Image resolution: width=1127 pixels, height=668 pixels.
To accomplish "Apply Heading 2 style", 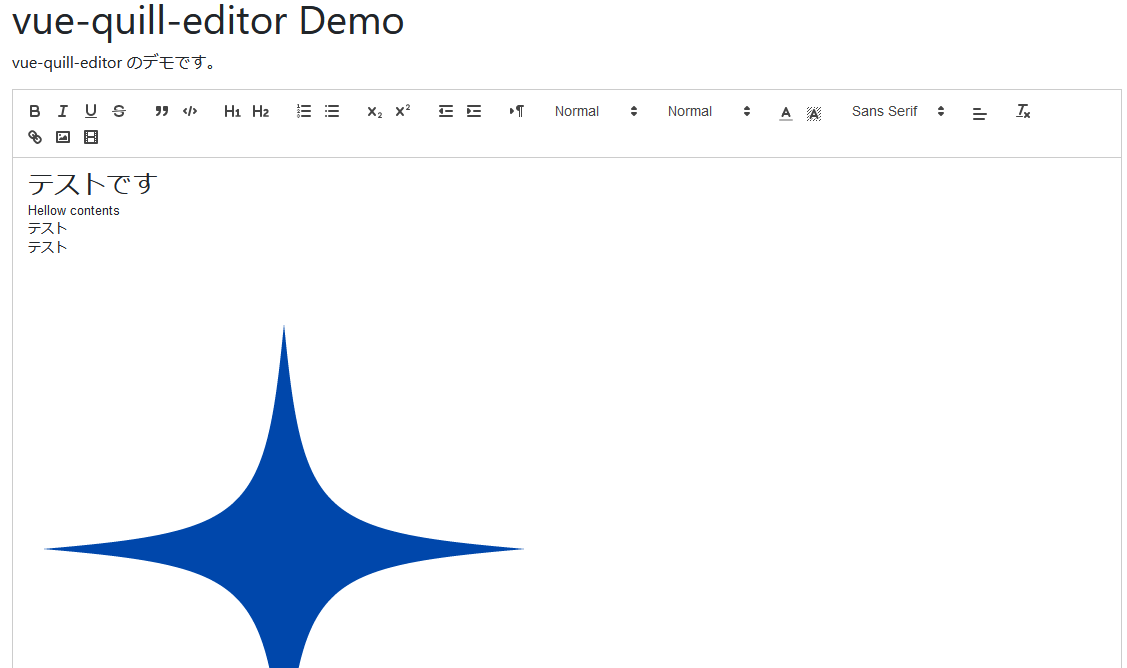I will coord(260,111).
